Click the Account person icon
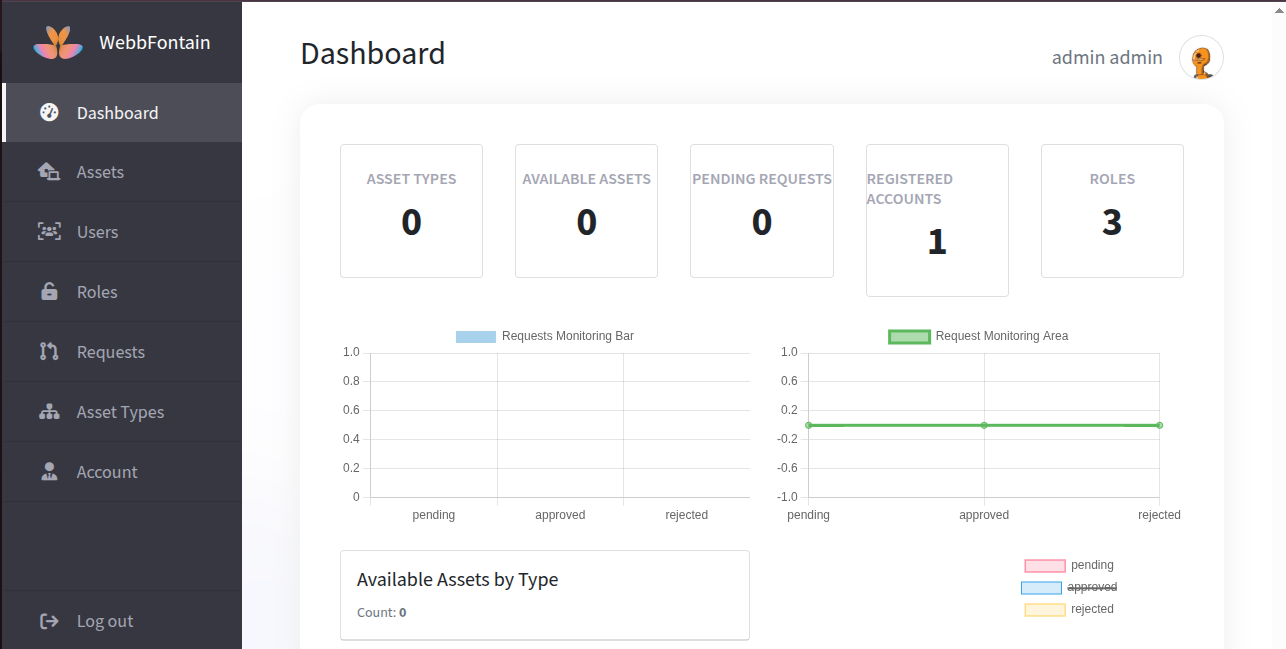1286x649 pixels. pyautogui.click(x=49, y=472)
